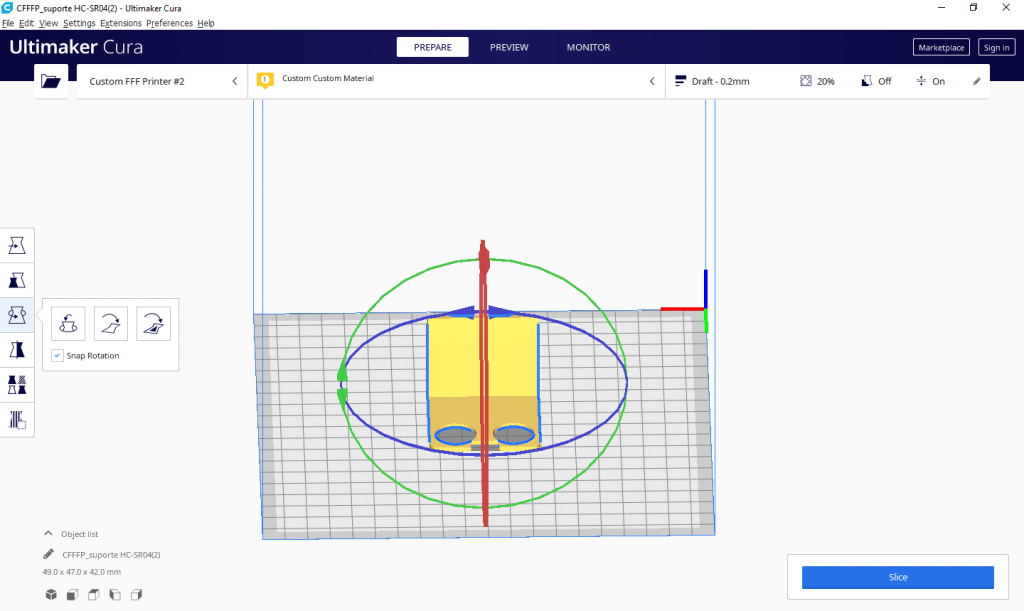Click the 20% infill value
This screenshot has width=1024, height=611.
pyautogui.click(x=825, y=82)
